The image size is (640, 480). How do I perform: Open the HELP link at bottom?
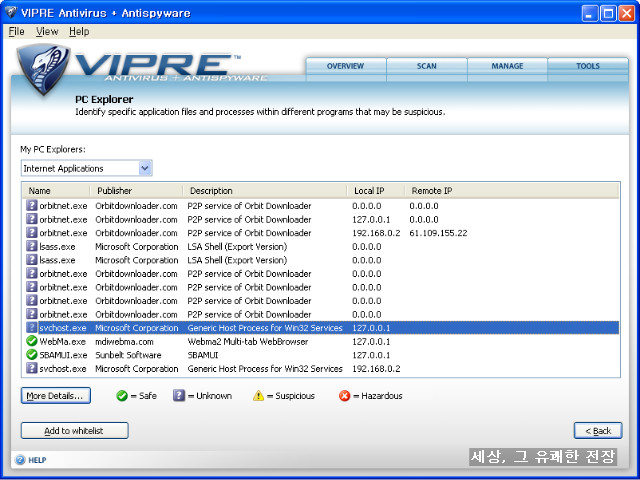[37, 460]
